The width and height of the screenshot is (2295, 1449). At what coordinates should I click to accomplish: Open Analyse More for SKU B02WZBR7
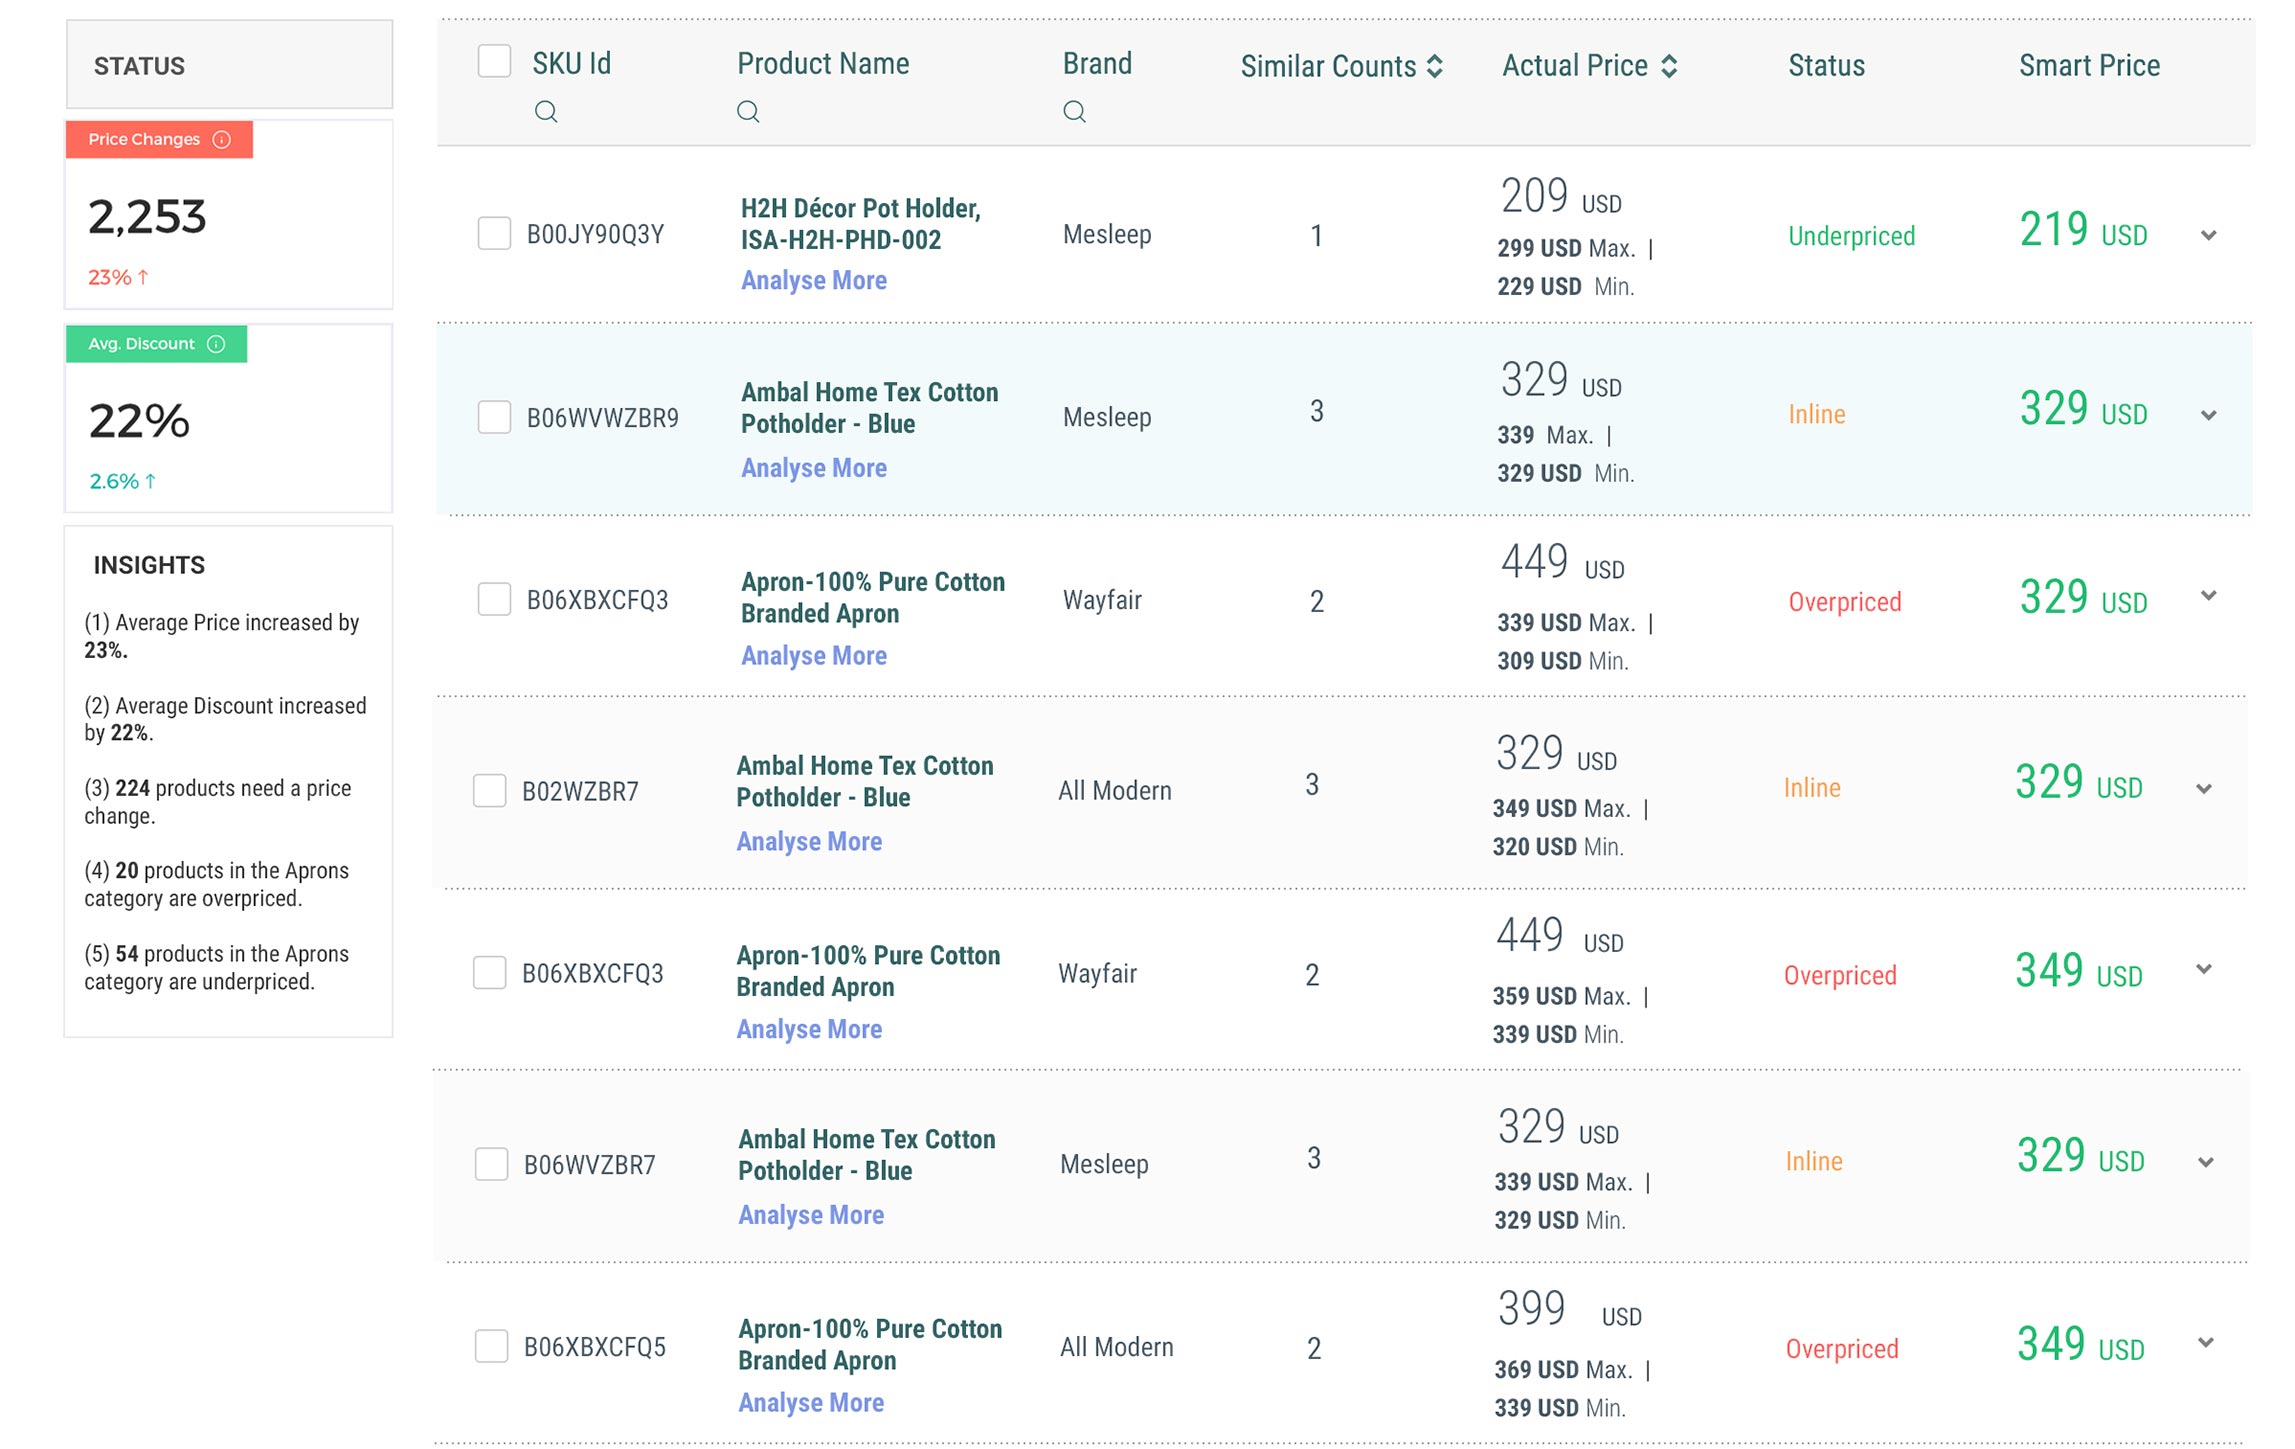point(809,842)
